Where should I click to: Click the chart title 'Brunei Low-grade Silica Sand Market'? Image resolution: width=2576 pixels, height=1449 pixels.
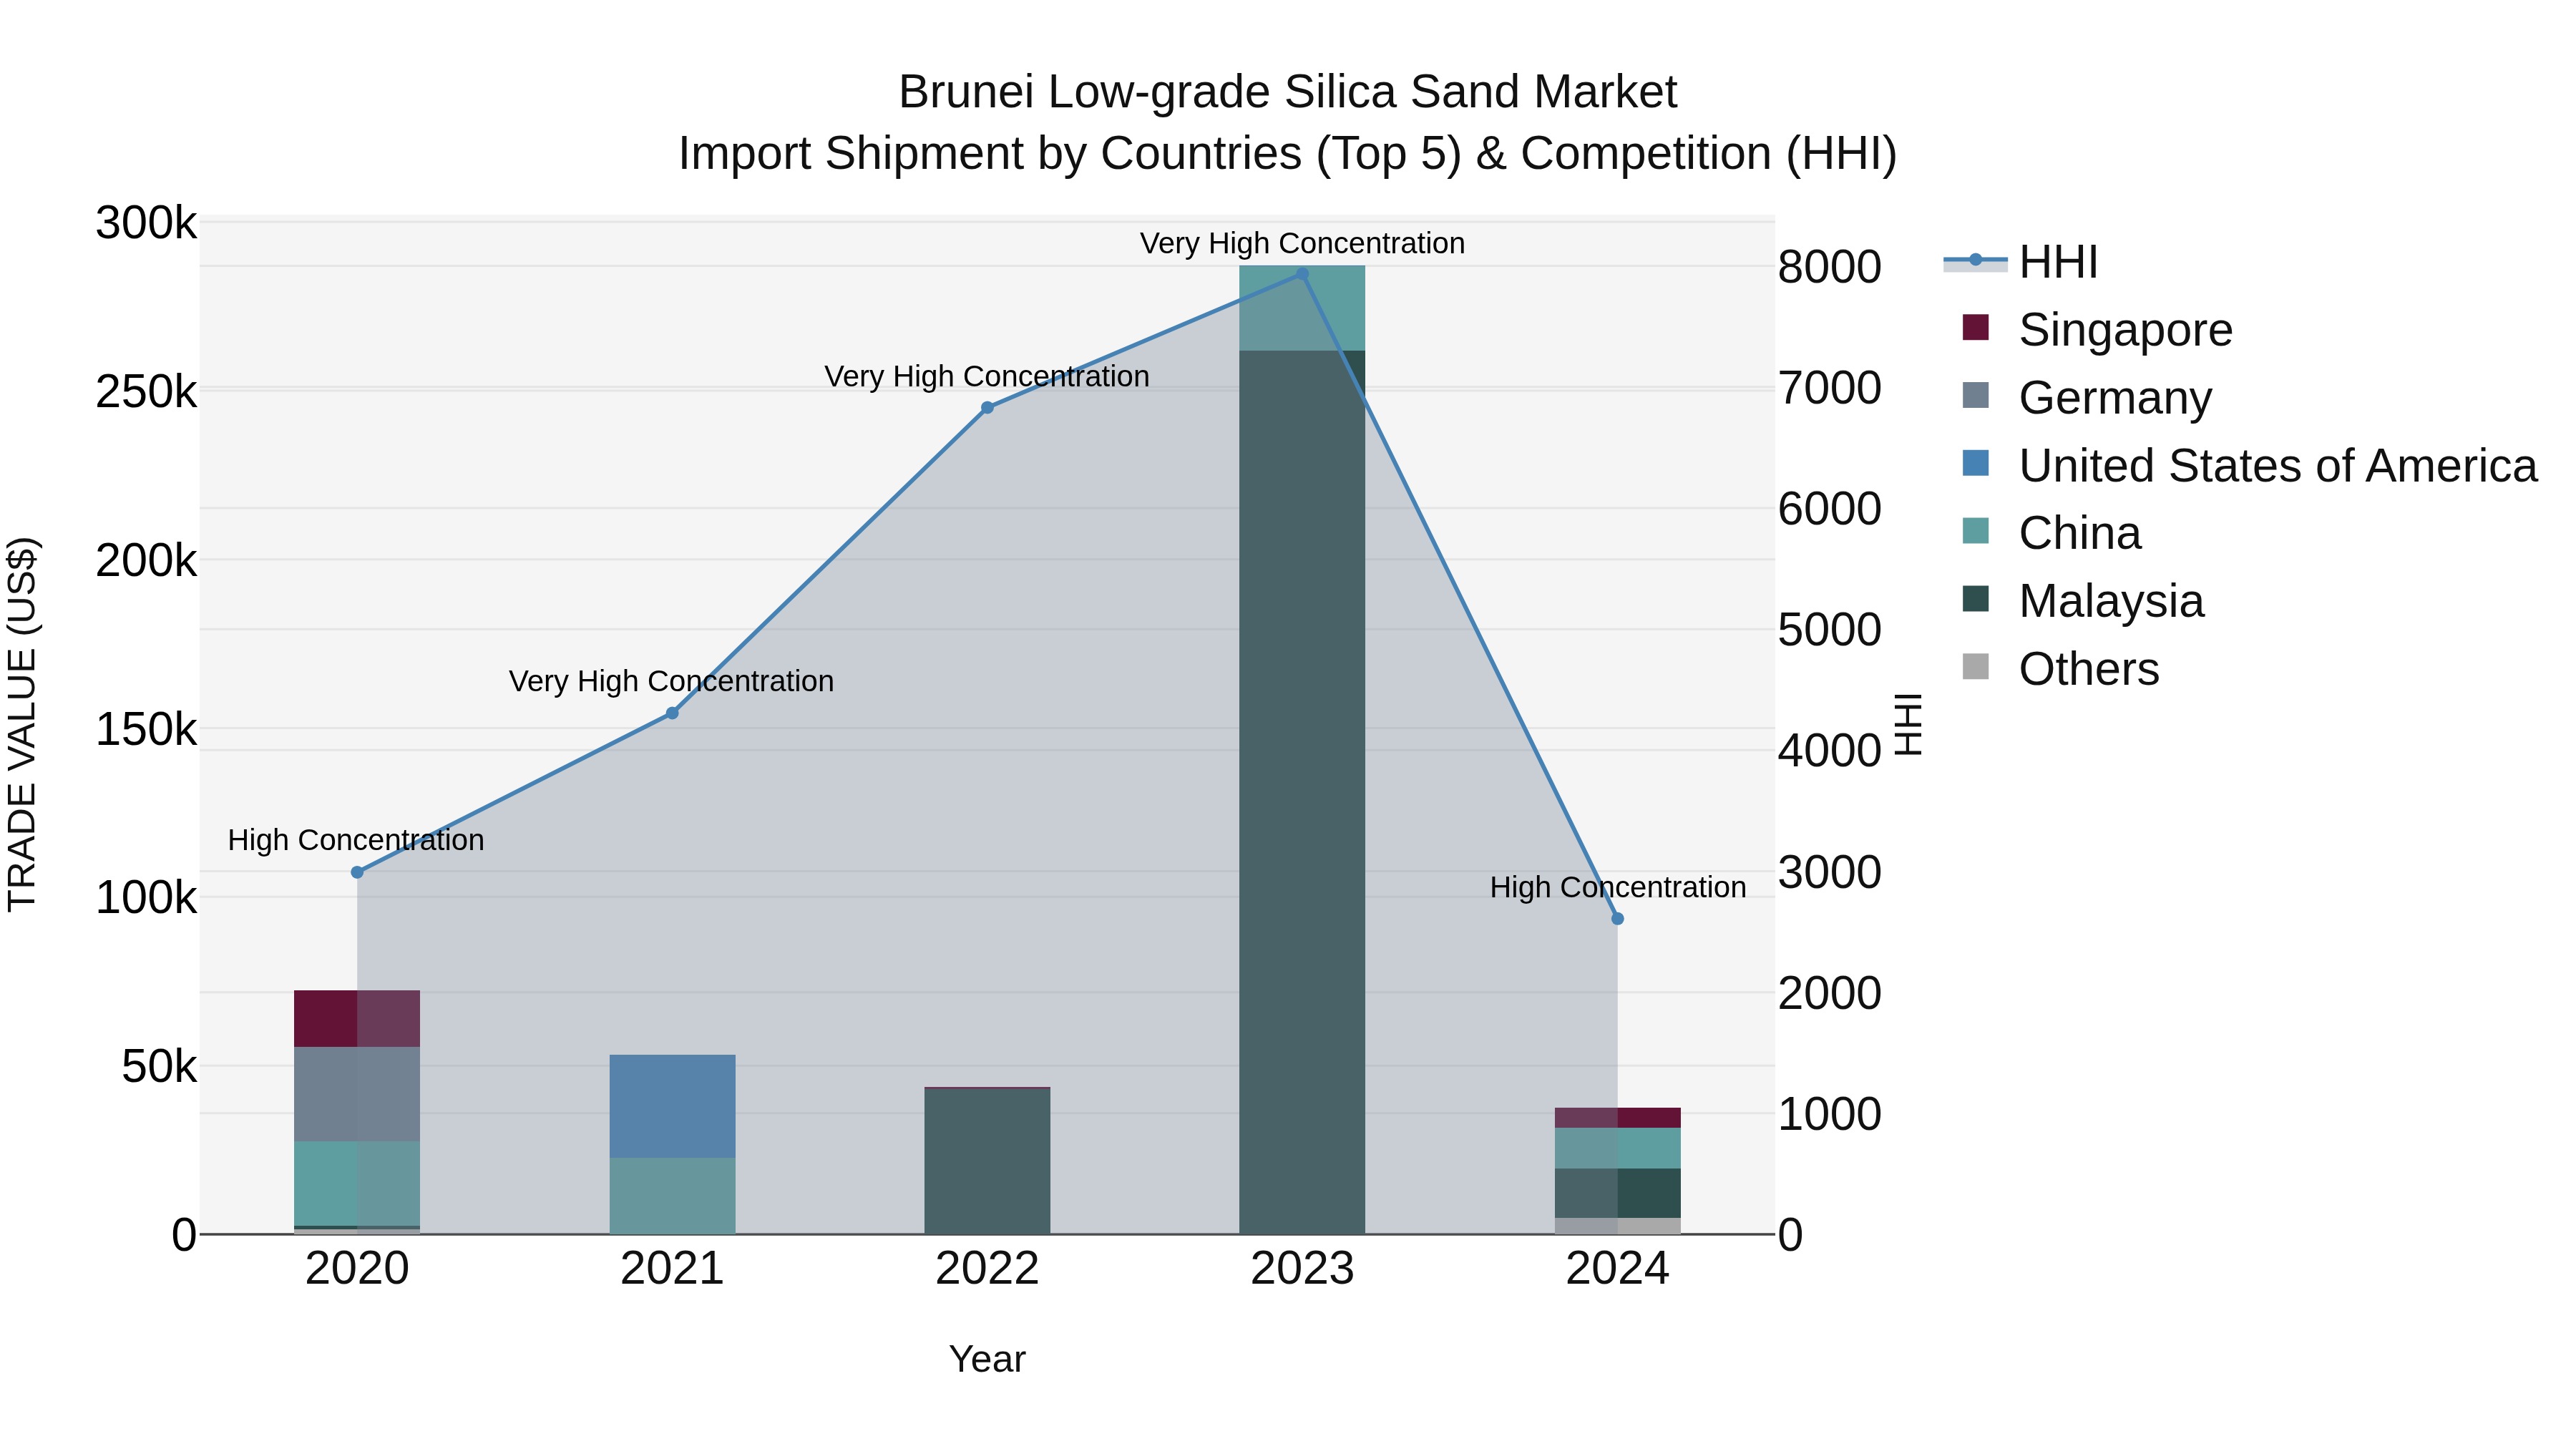[x=1287, y=92]
